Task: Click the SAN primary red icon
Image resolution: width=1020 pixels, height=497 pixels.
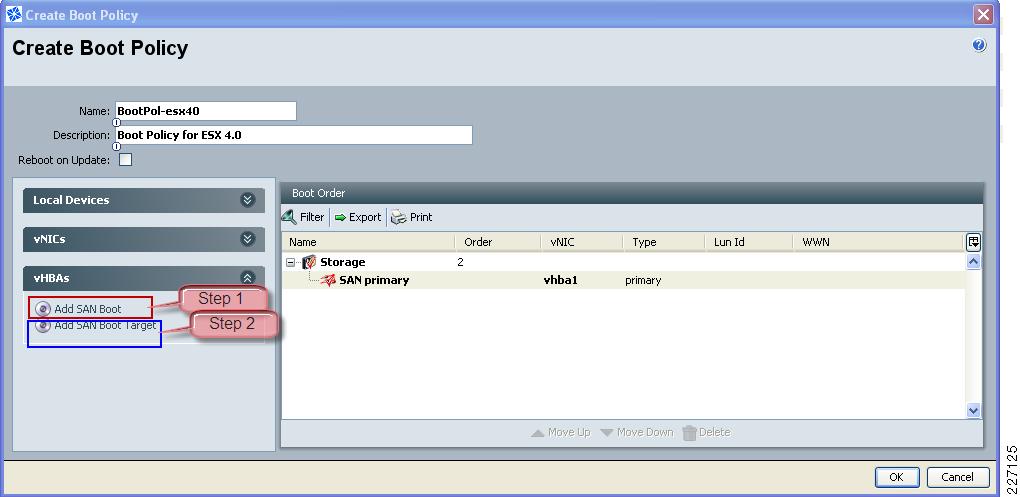Action: click(x=329, y=280)
